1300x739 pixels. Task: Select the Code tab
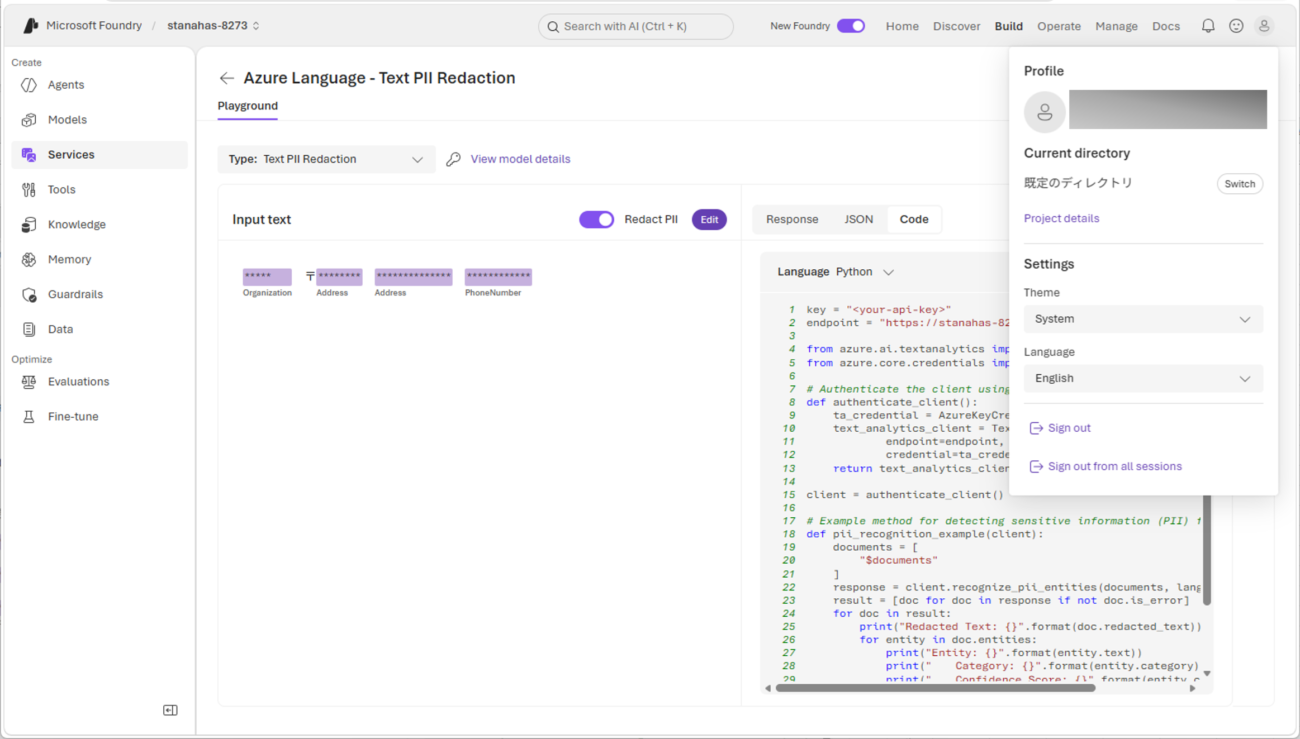pos(914,220)
